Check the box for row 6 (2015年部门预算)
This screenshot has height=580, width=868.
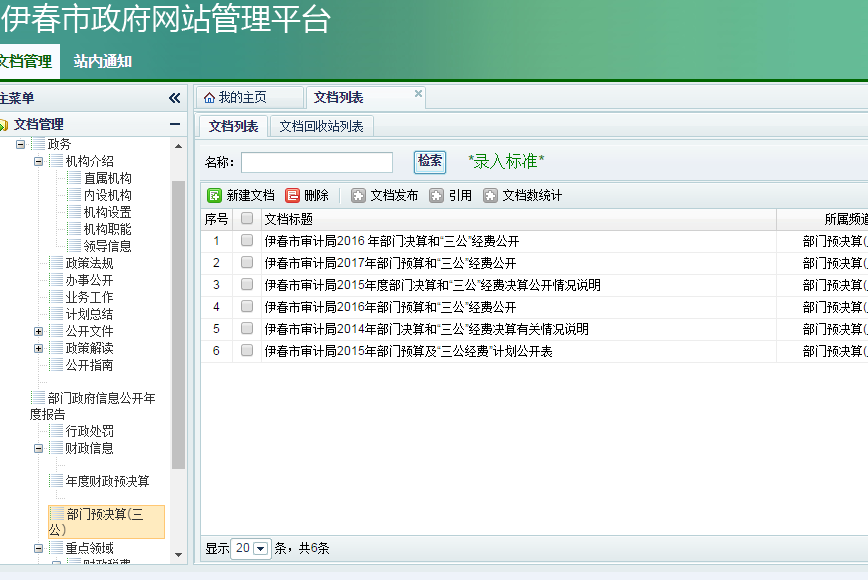click(x=247, y=350)
